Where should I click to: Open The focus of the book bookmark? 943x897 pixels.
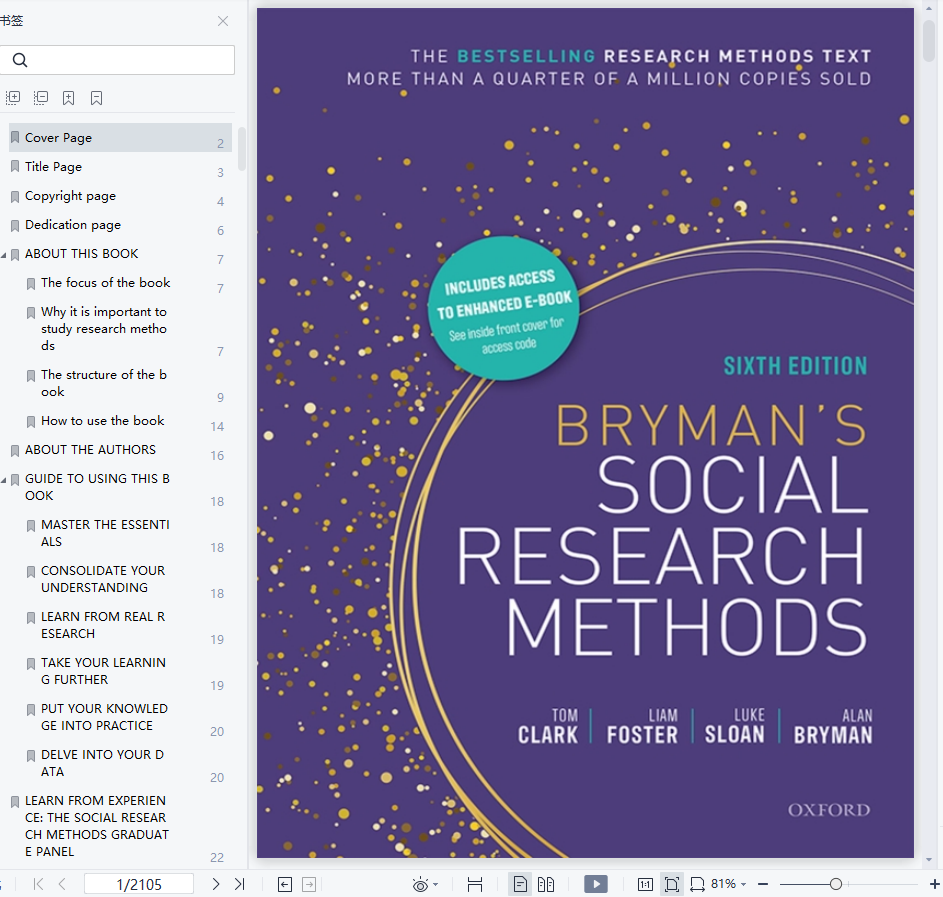(105, 283)
